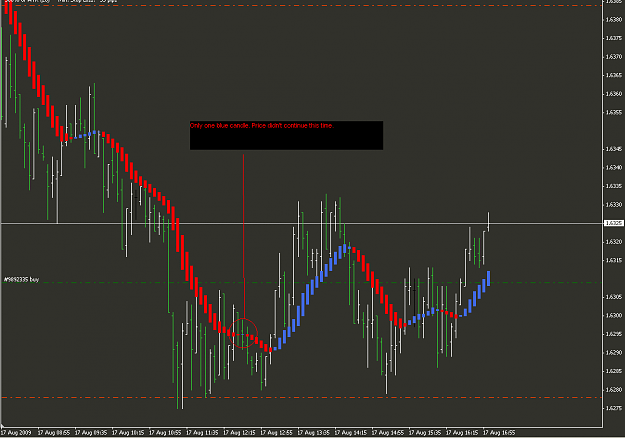Image resolution: width=625 pixels, height=438 pixels.
Task: Click the '17 Aug 10:55' time axis label
Action: tap(165, 433)
